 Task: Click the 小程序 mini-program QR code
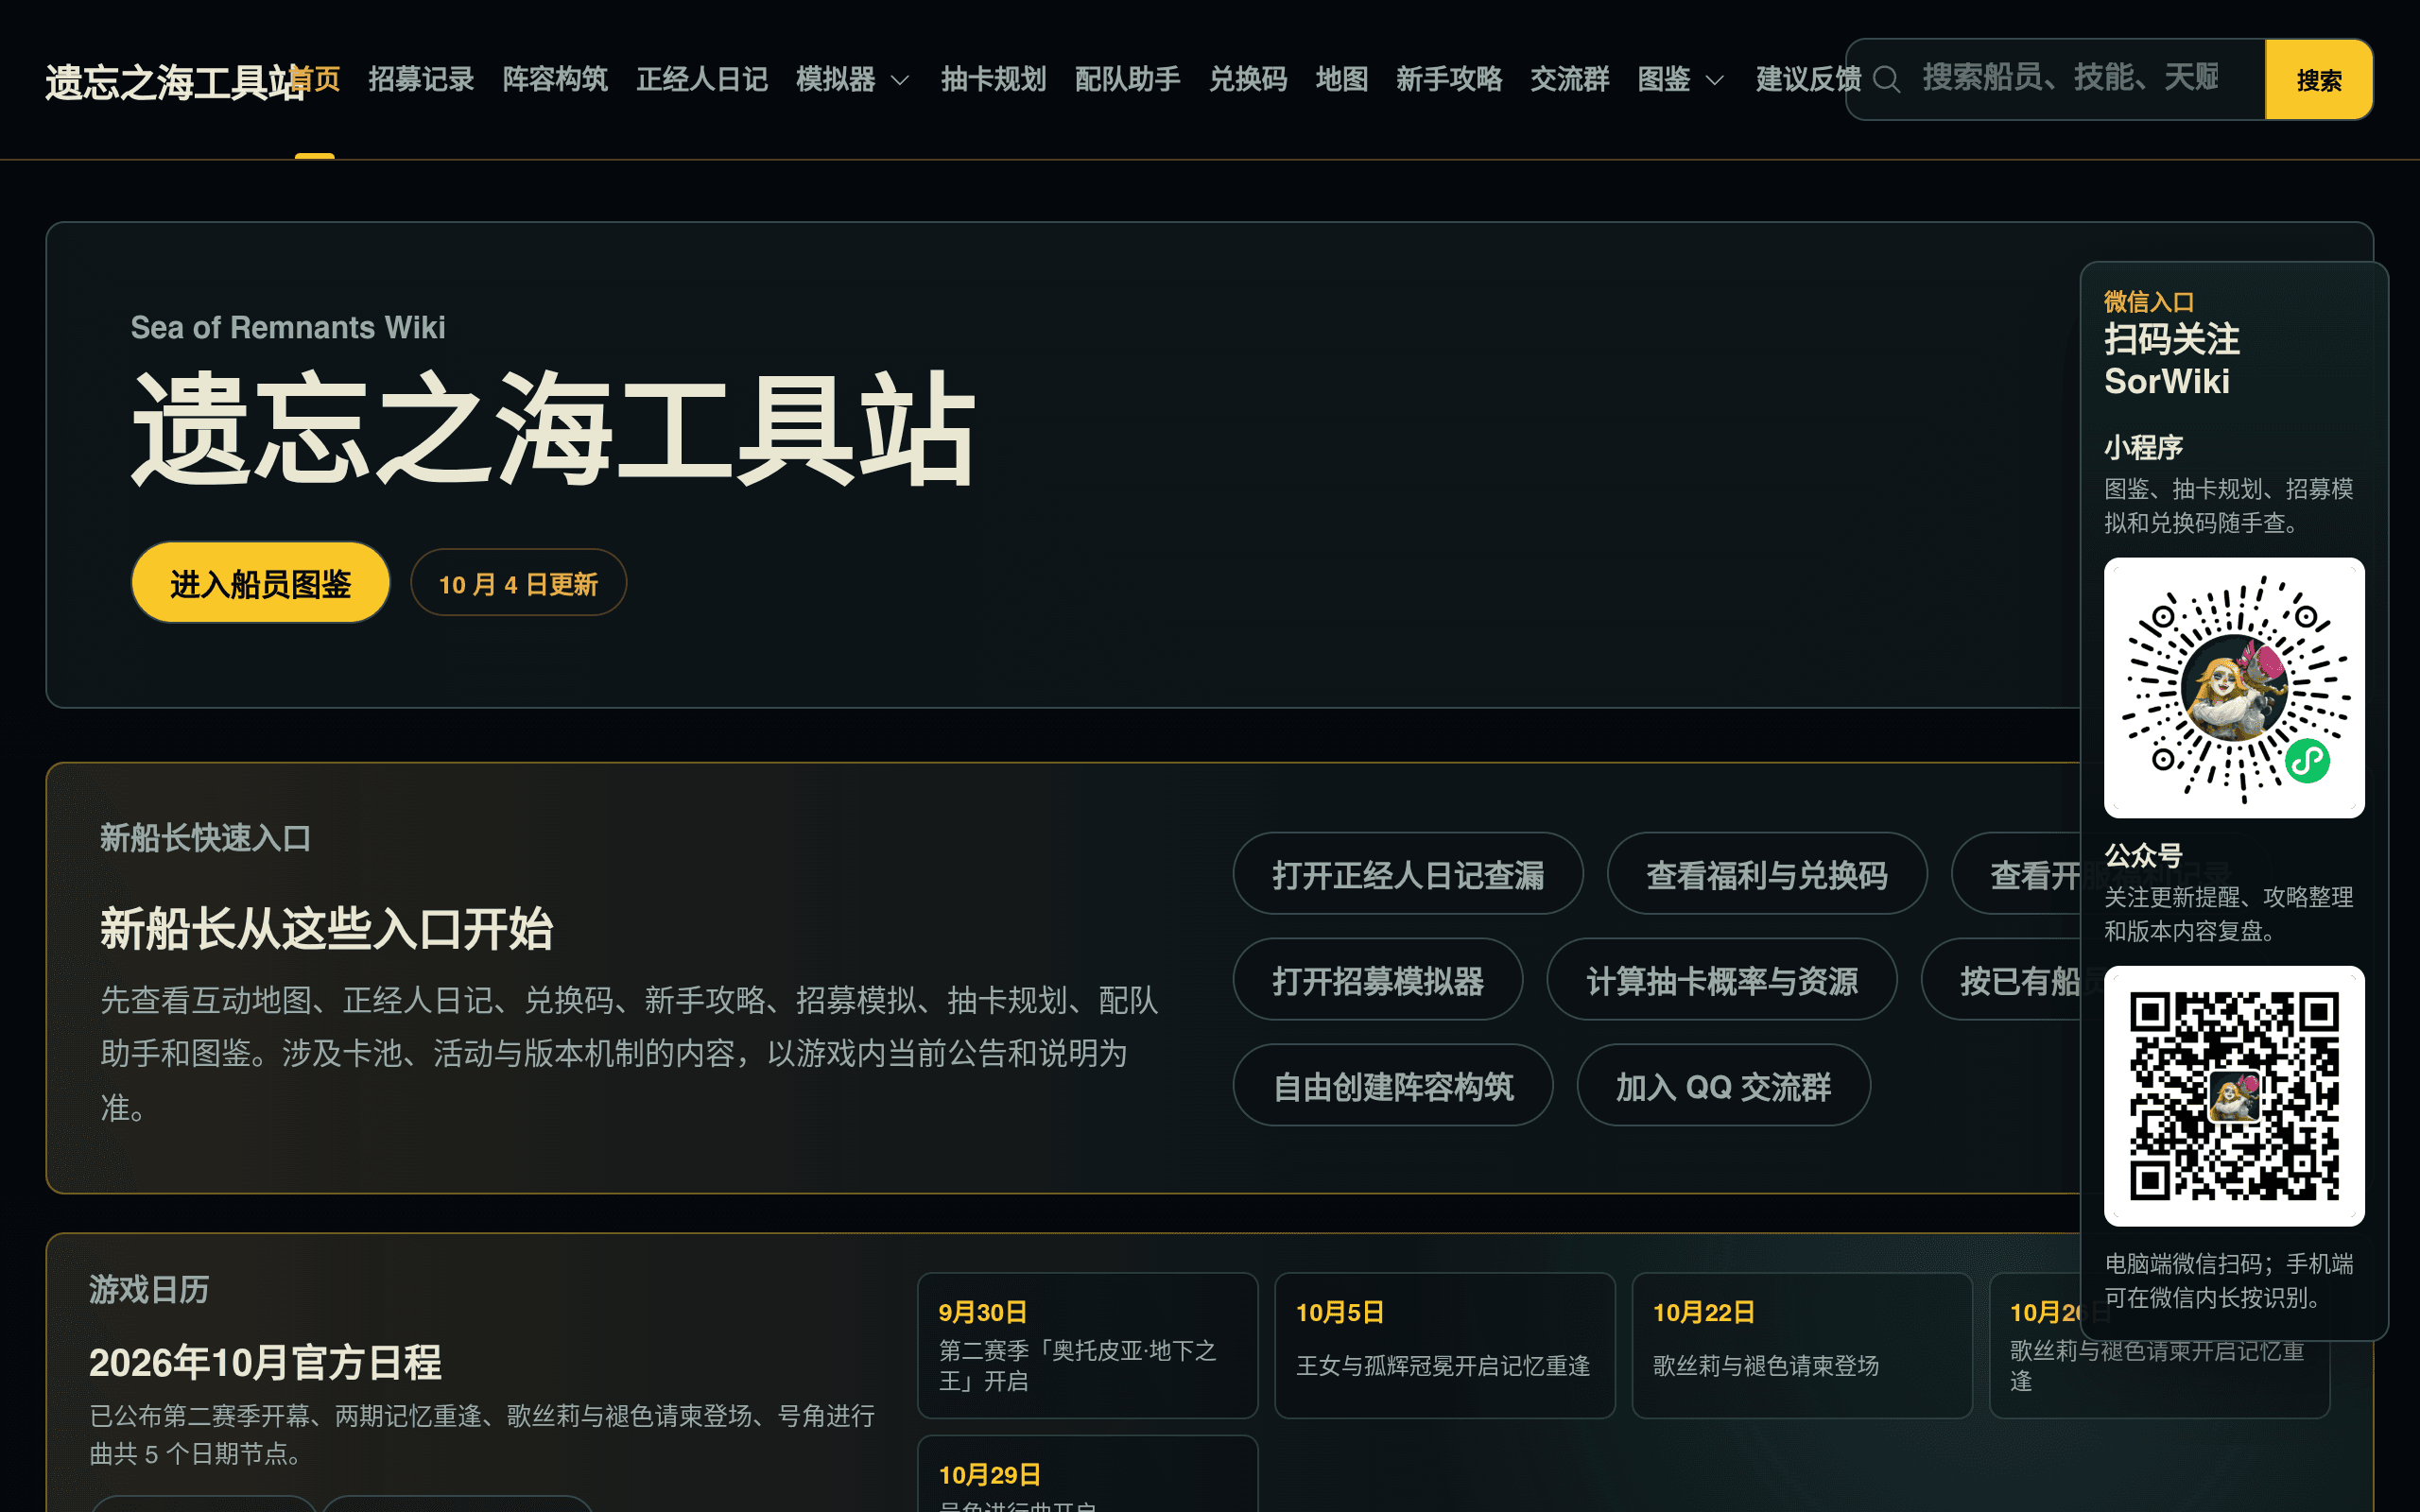pos(2234,688)
